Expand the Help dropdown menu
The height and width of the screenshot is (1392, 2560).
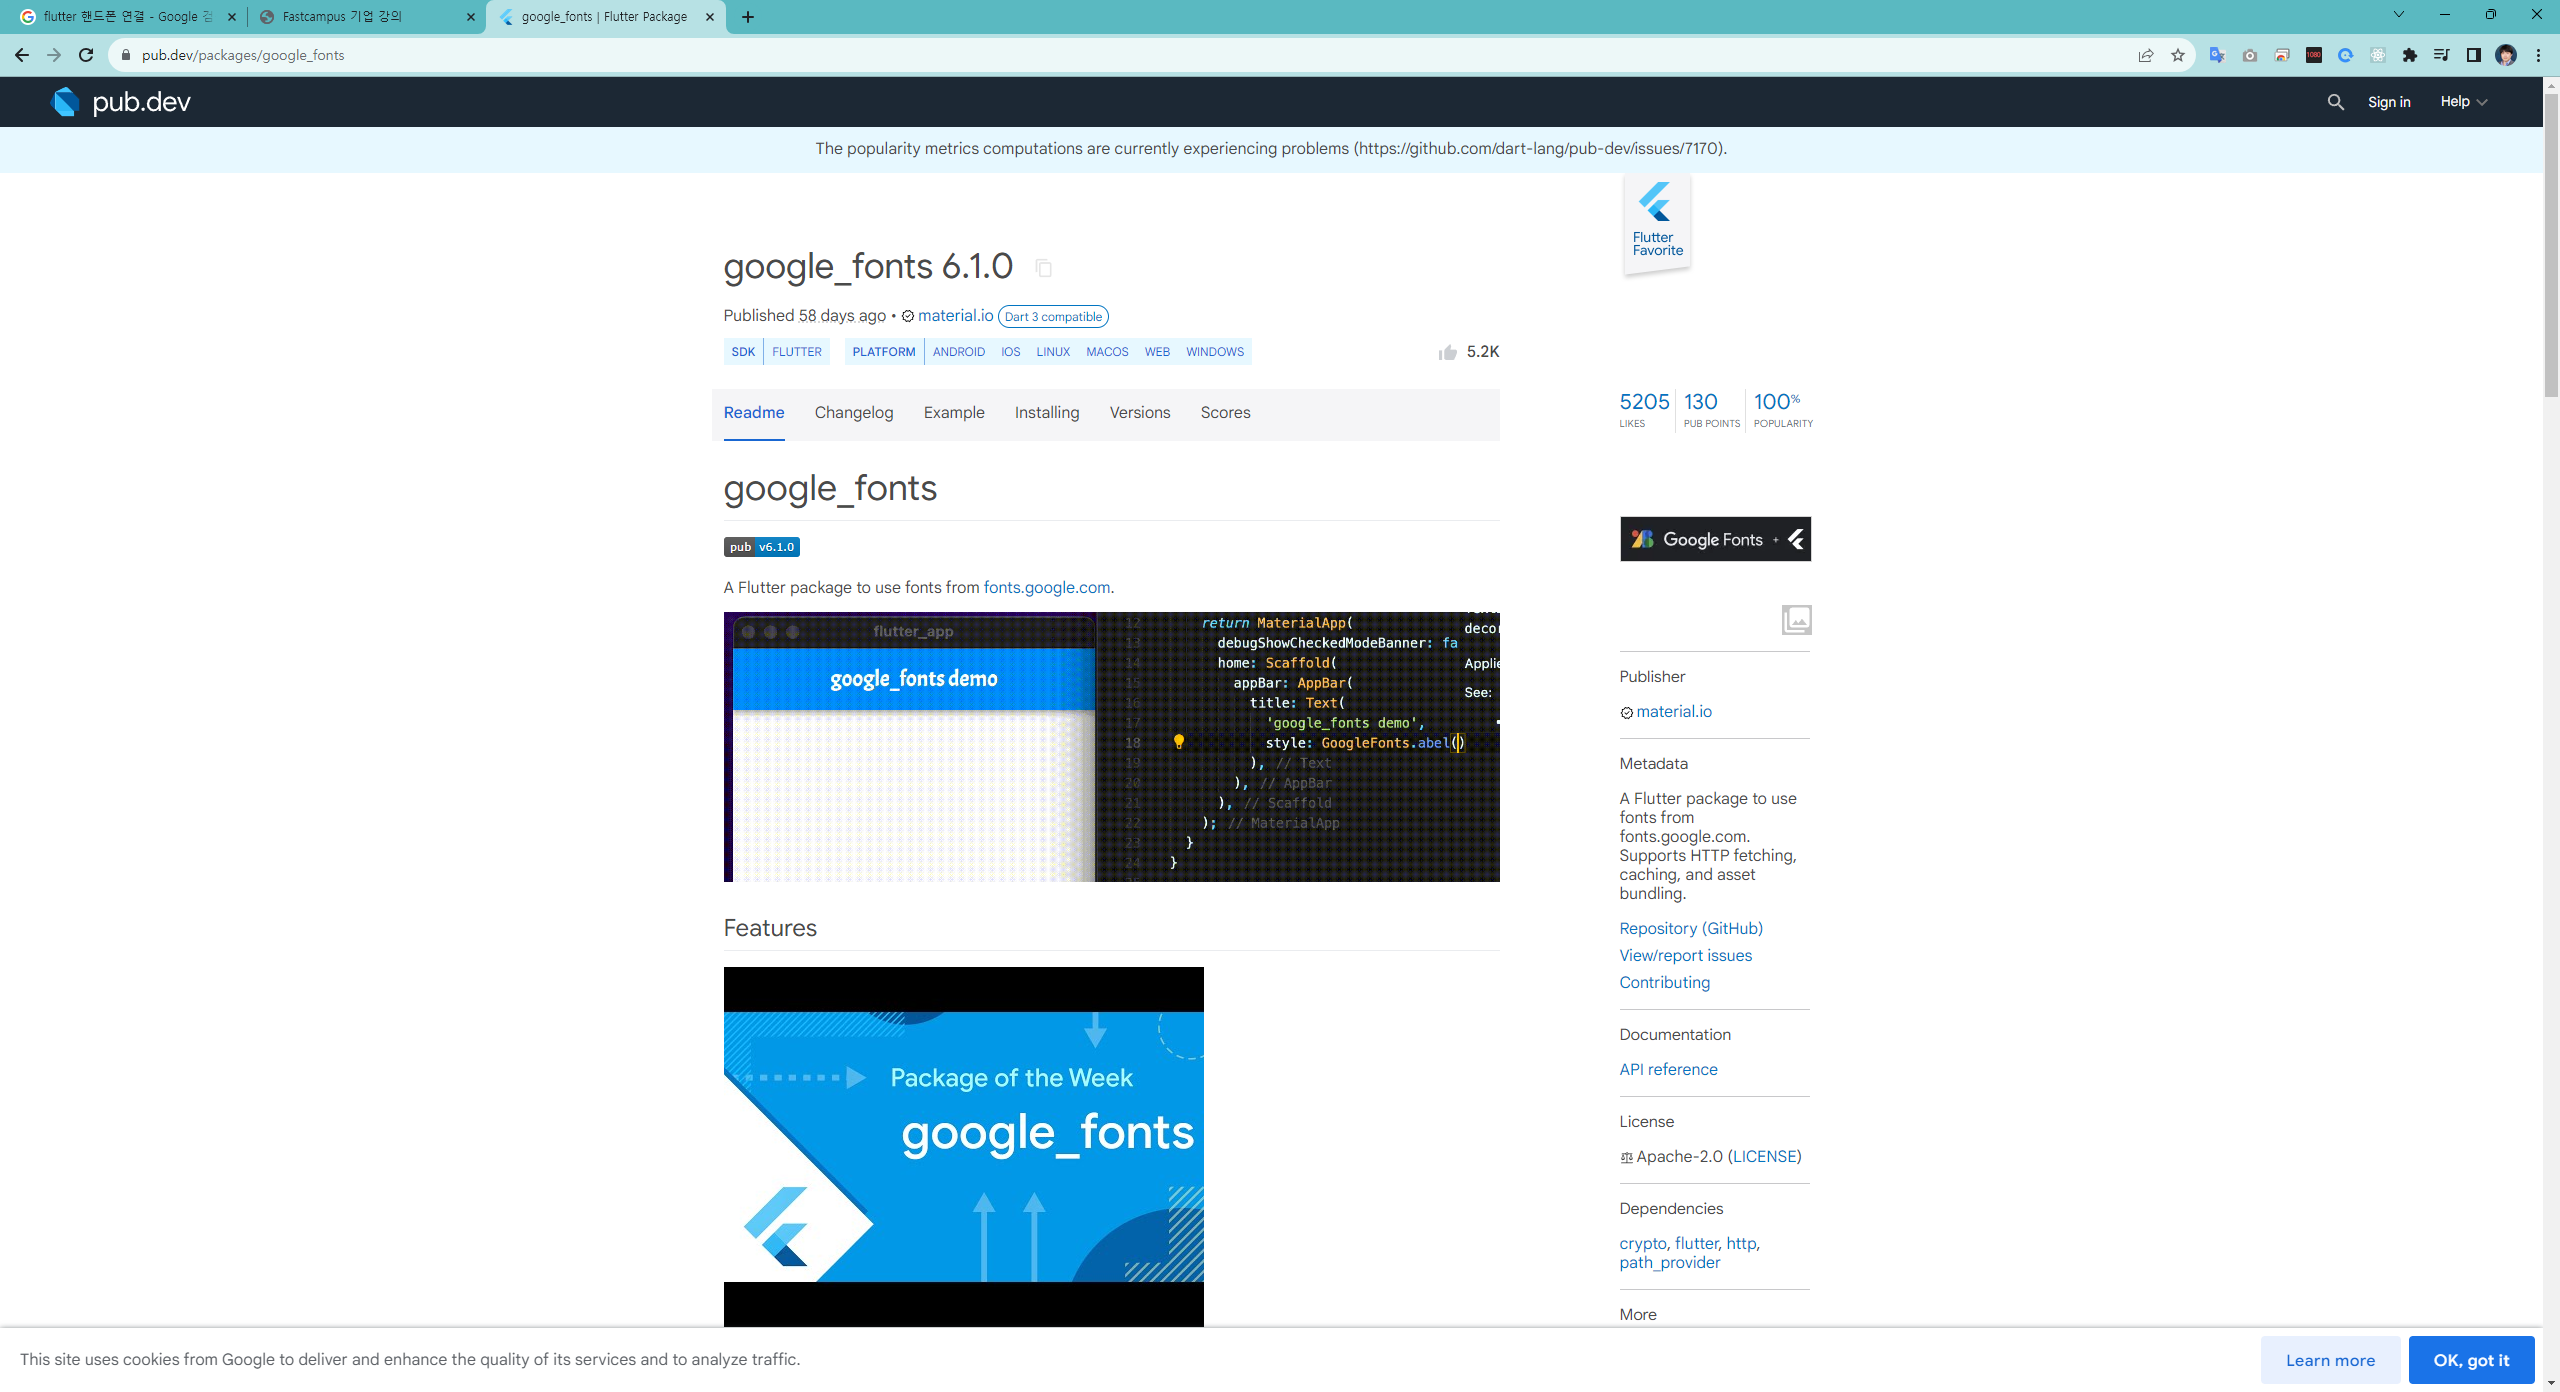(2463, 102)
